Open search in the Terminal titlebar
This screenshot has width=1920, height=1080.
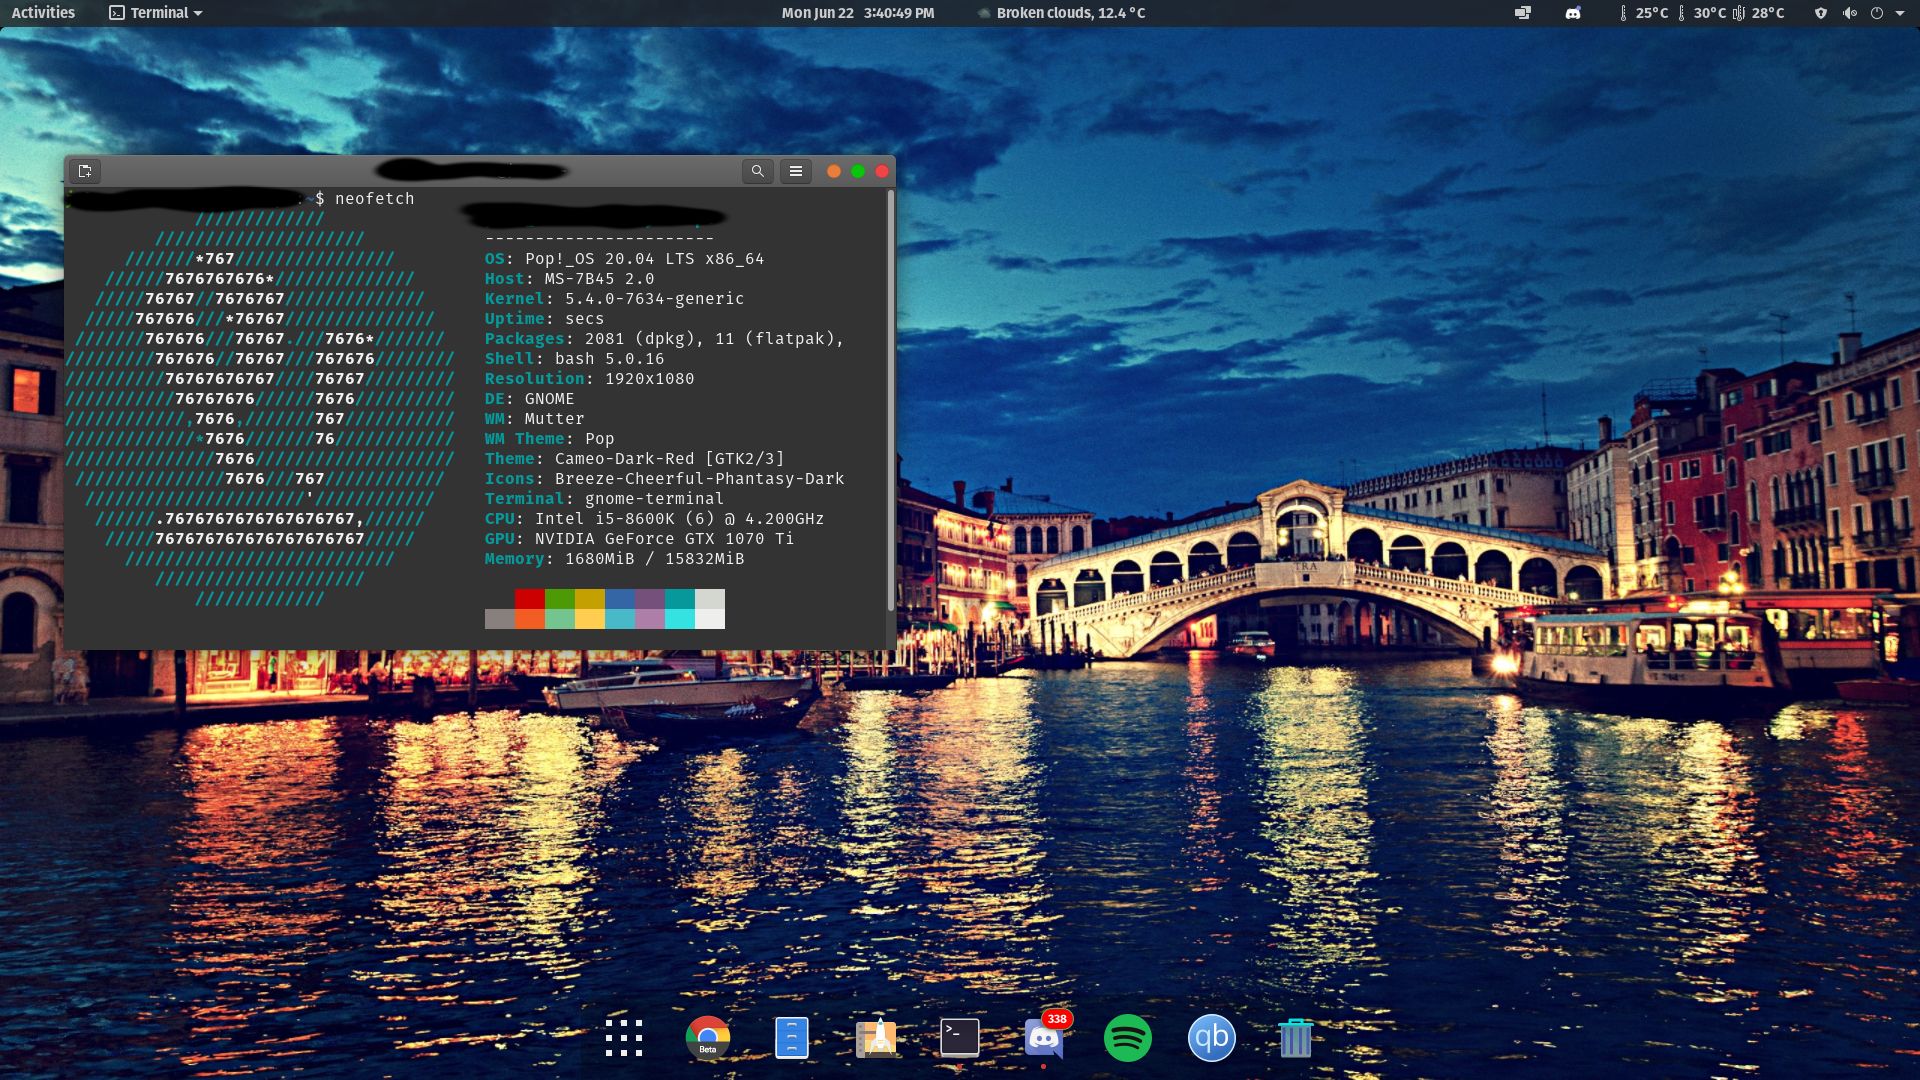(758, 171)
